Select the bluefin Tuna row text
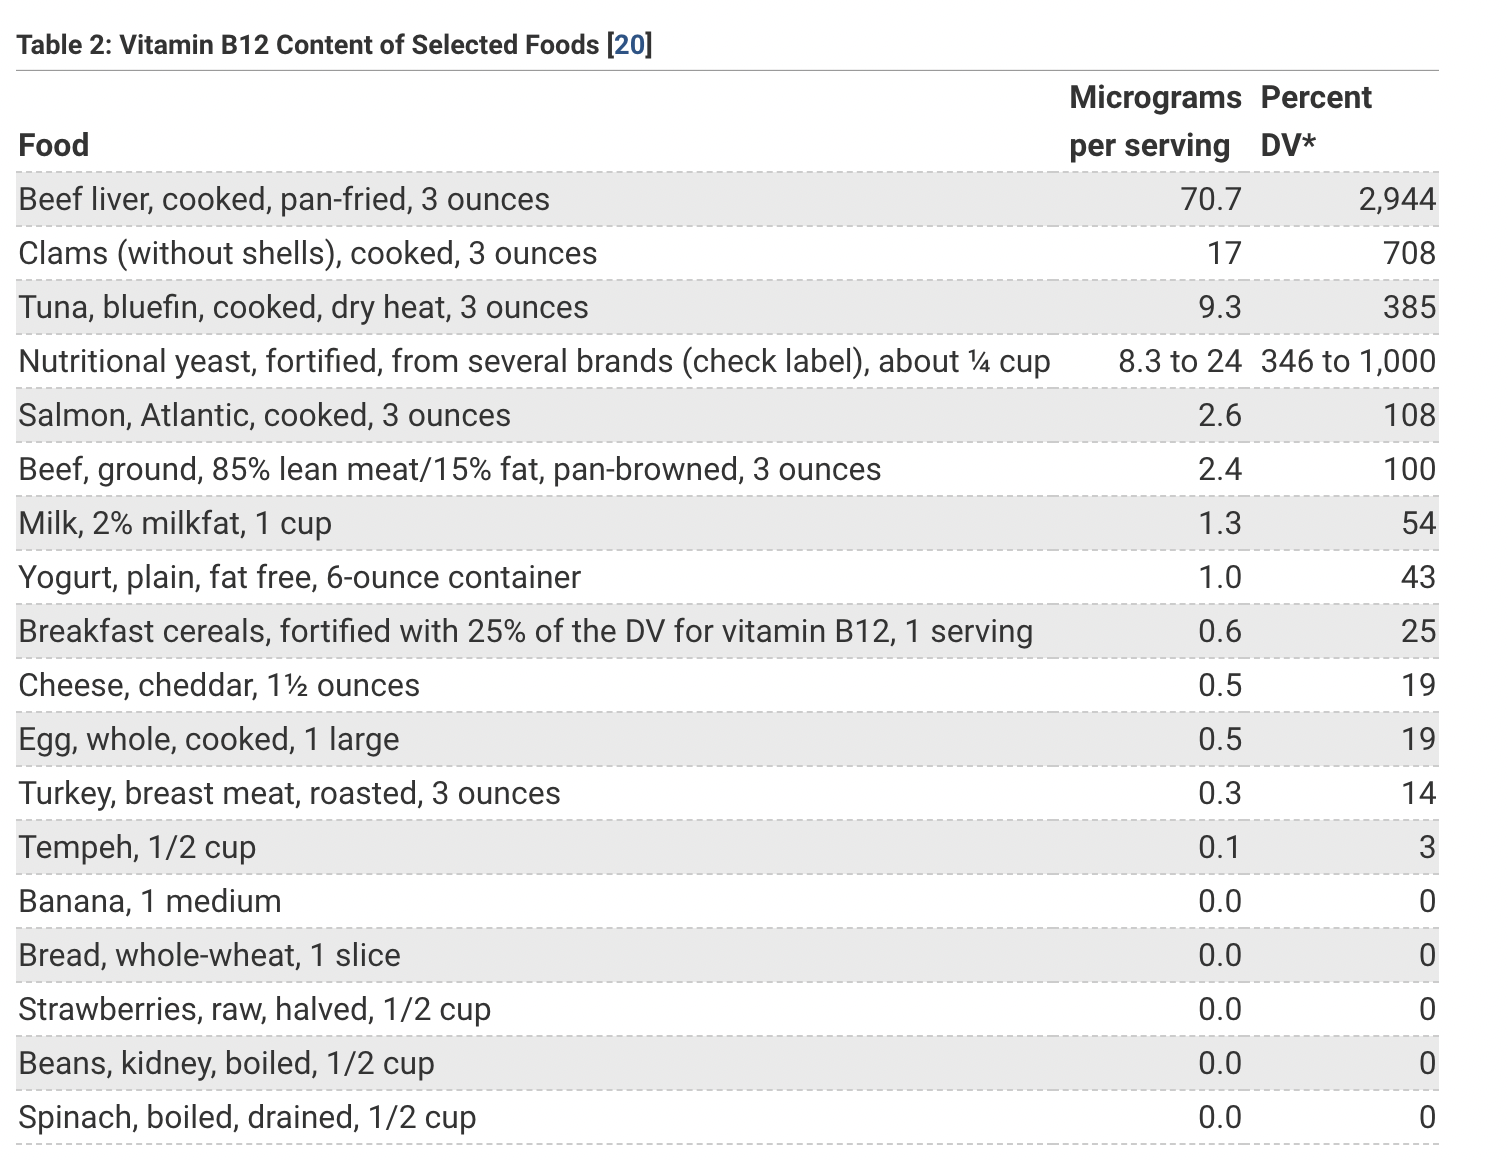 tap(303, 307)
